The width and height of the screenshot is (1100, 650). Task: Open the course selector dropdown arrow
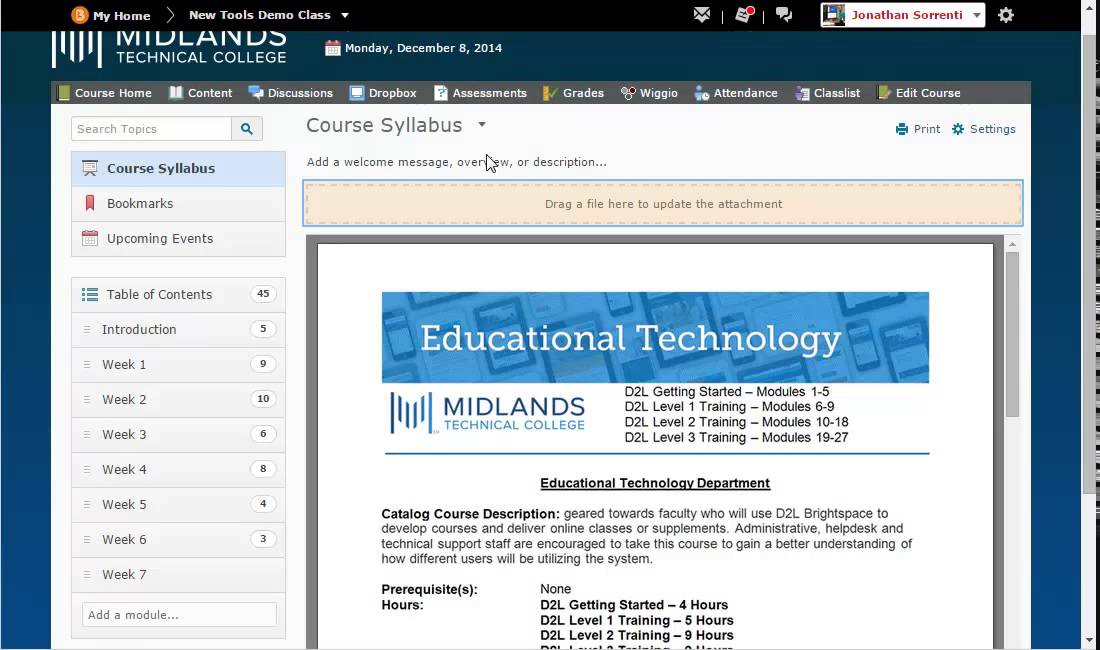344,15
